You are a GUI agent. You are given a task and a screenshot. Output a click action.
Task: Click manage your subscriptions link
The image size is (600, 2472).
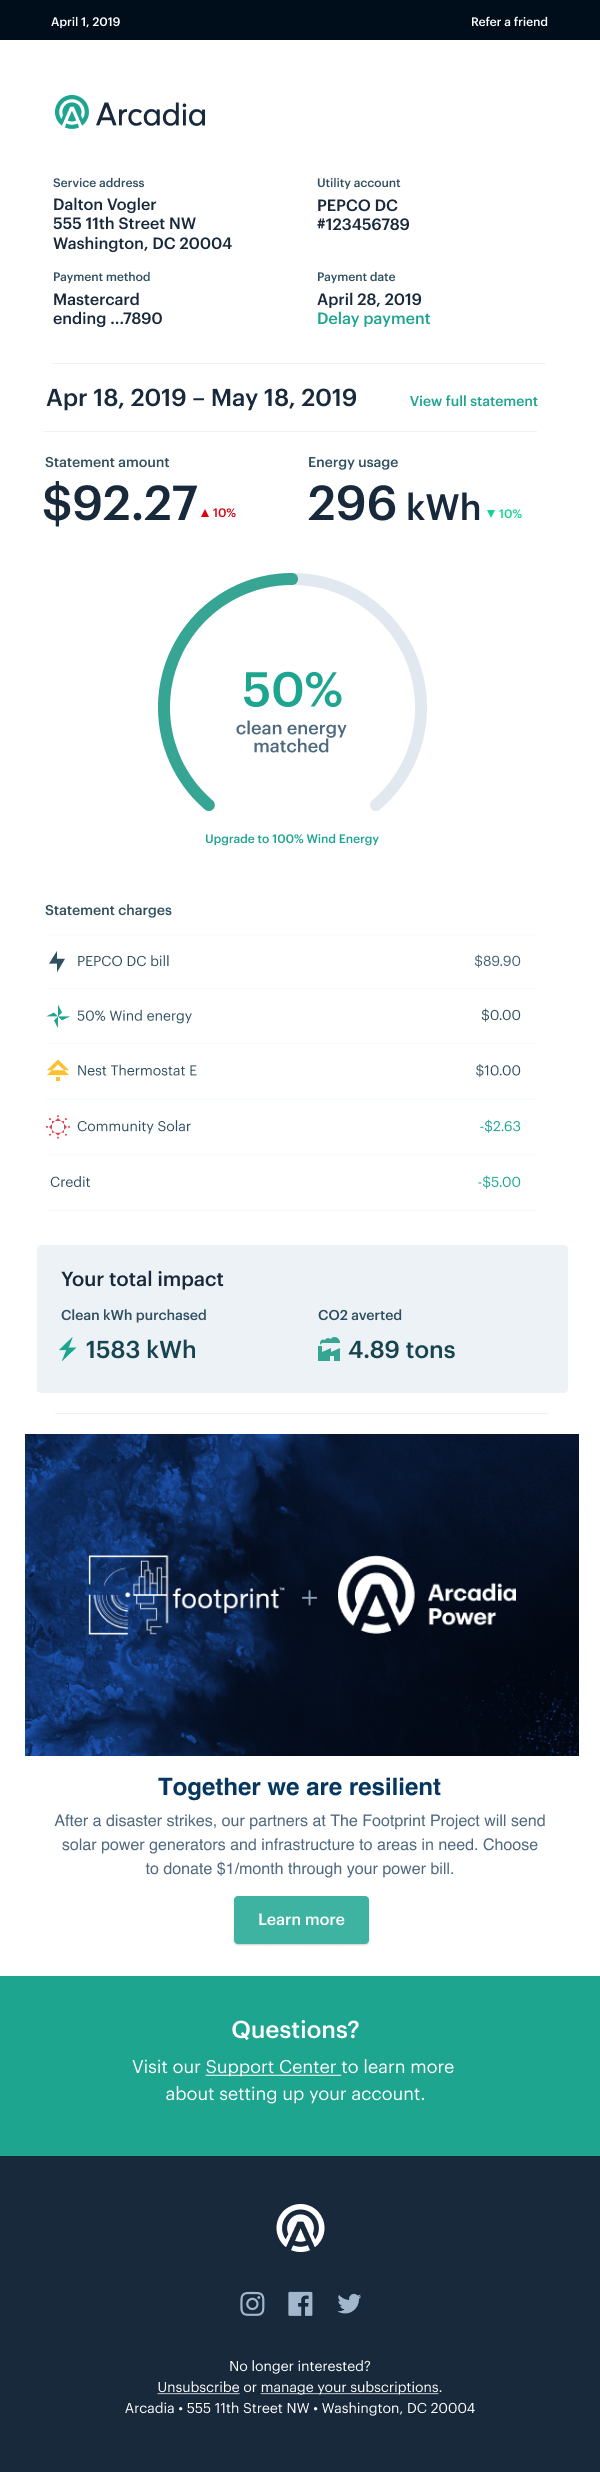(350, 2387)
